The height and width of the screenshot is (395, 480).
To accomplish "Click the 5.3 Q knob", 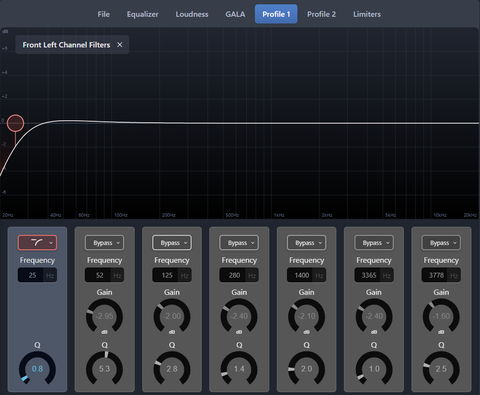I will pyautogui.click(x=104, y=369).
